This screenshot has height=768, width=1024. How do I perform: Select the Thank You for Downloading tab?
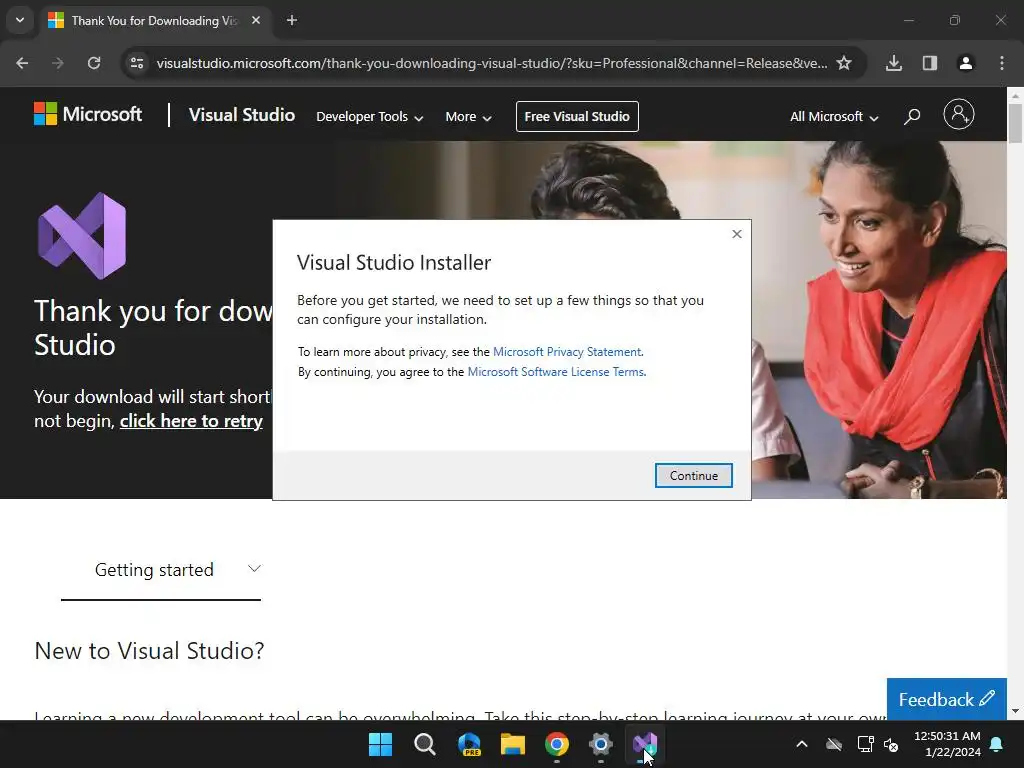click(x=155, y=21)
